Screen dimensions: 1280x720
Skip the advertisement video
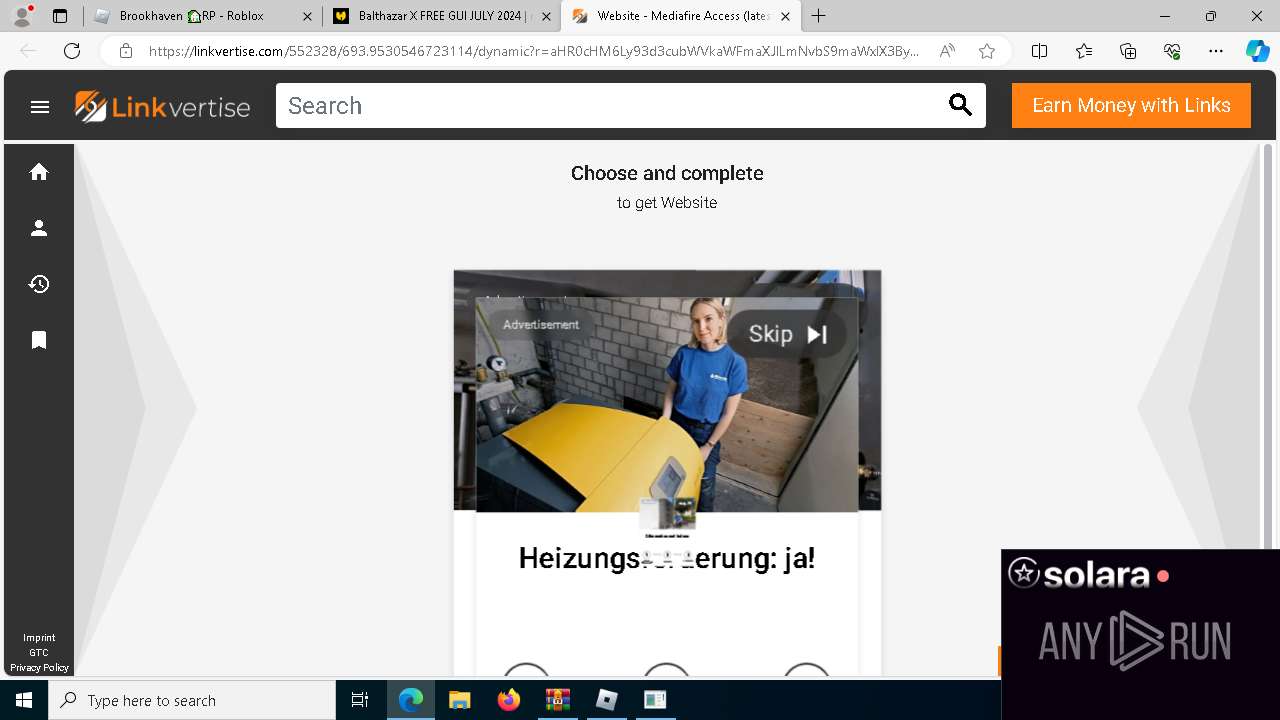788,334
